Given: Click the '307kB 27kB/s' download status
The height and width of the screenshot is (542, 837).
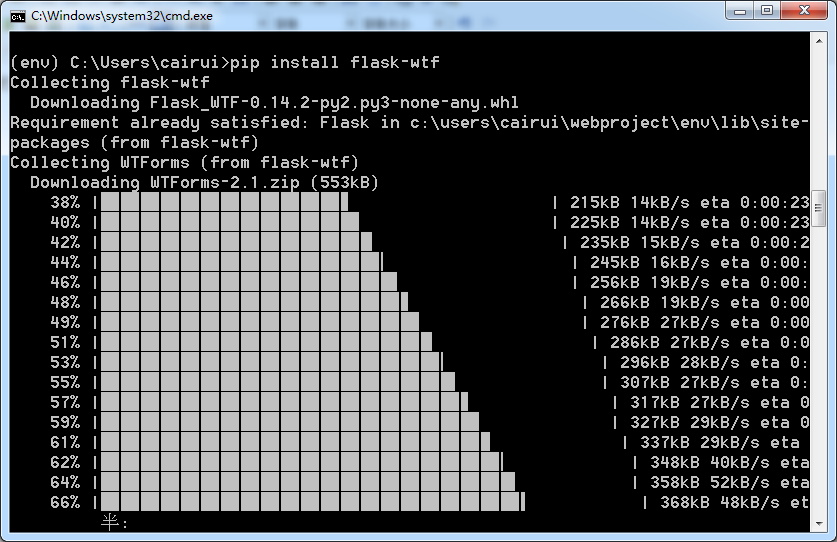Looking at the screenshot, I should pyautogui.click(x=680, y=383).
